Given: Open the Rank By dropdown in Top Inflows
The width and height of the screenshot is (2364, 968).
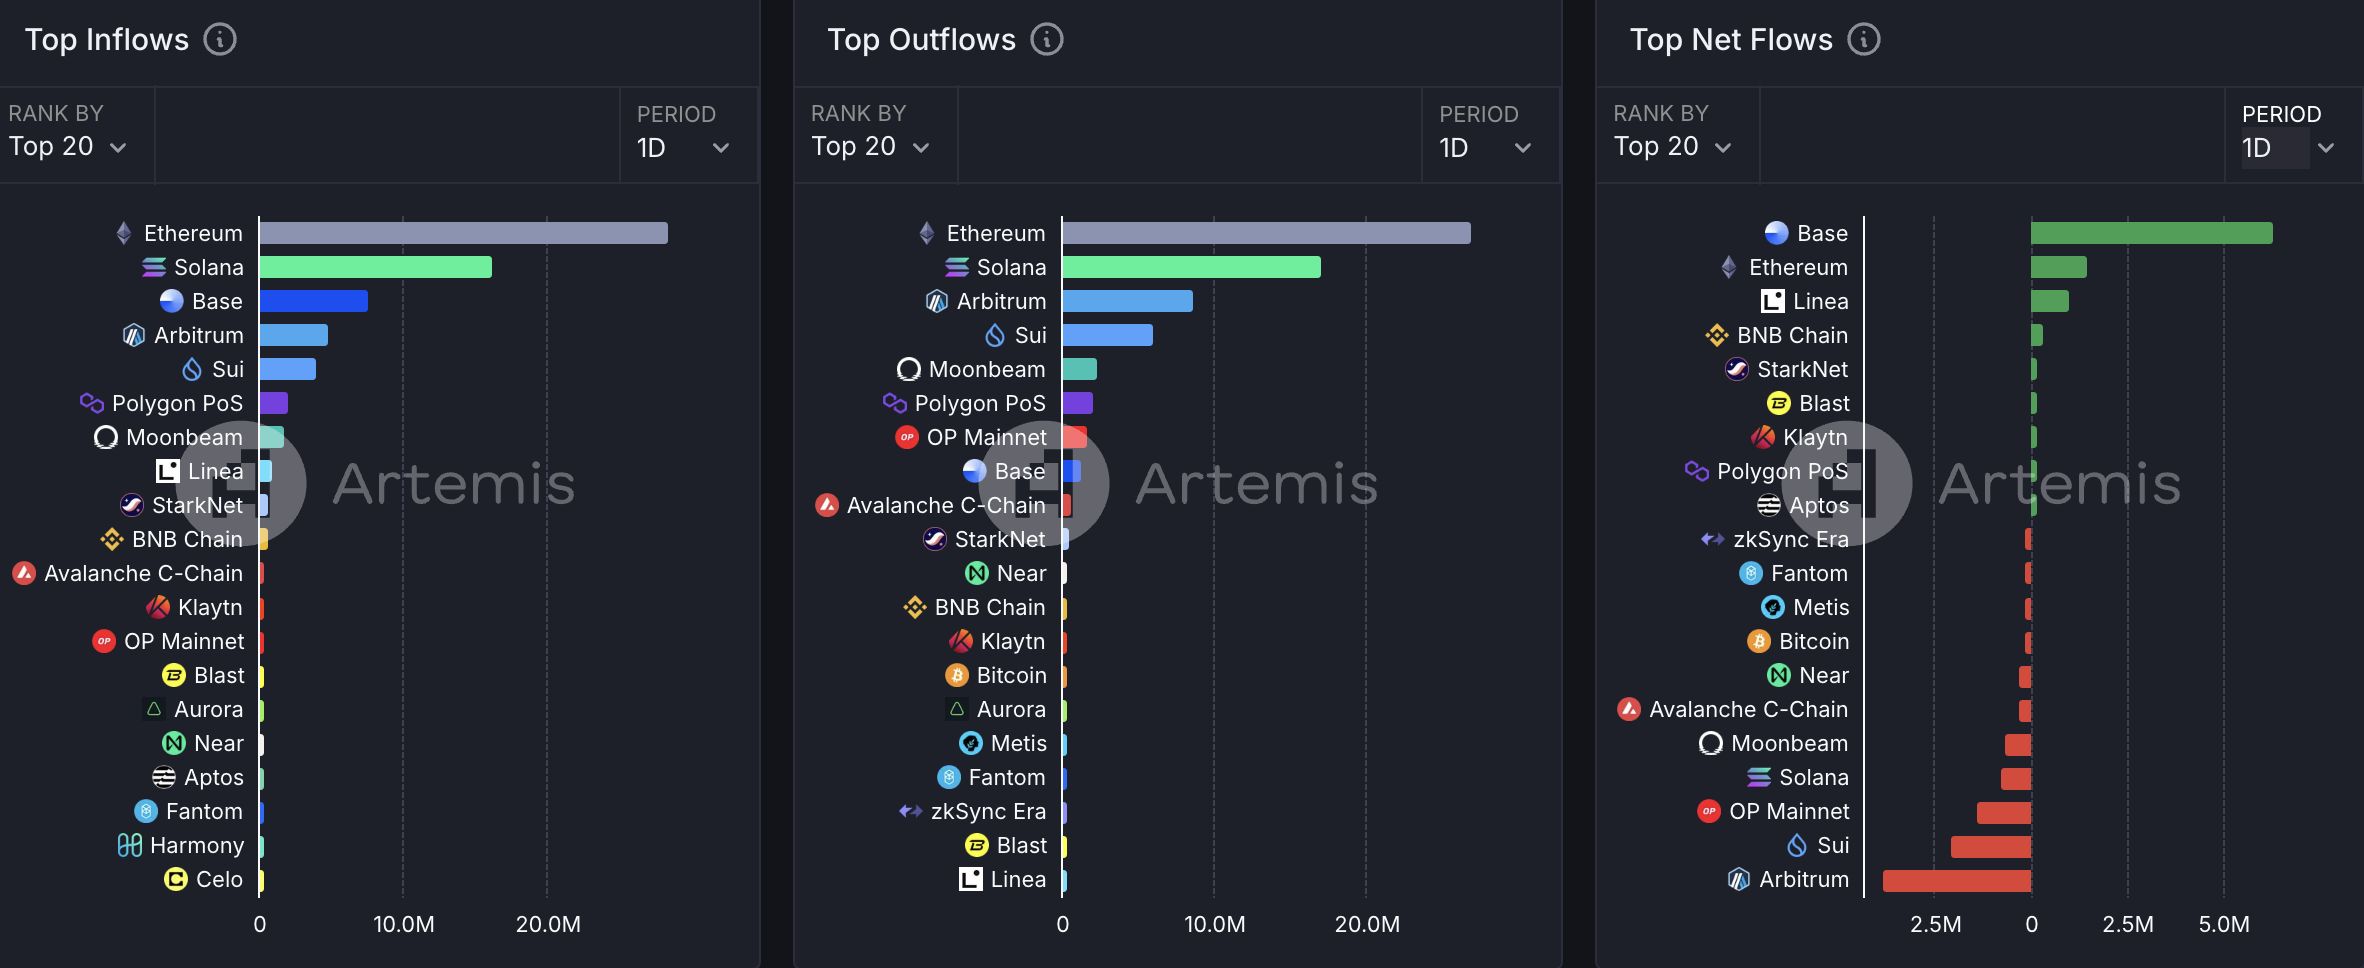Looking at the screenshot, I should coord(68,147).
